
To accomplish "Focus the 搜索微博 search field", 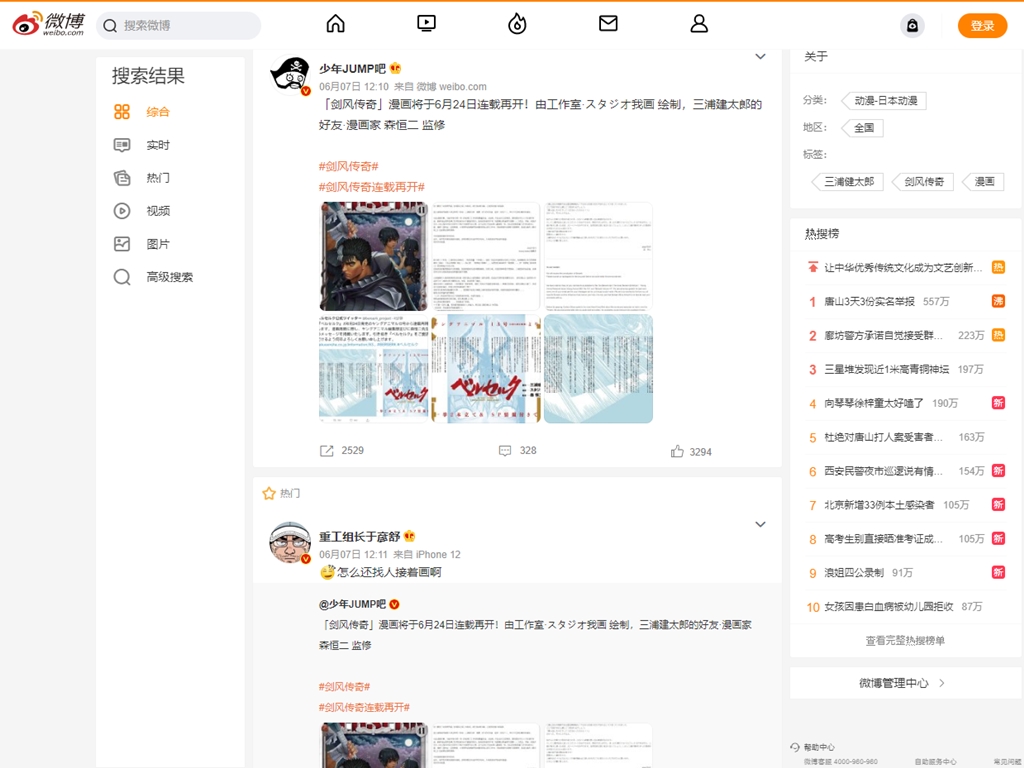I will (x=178, y=25).
